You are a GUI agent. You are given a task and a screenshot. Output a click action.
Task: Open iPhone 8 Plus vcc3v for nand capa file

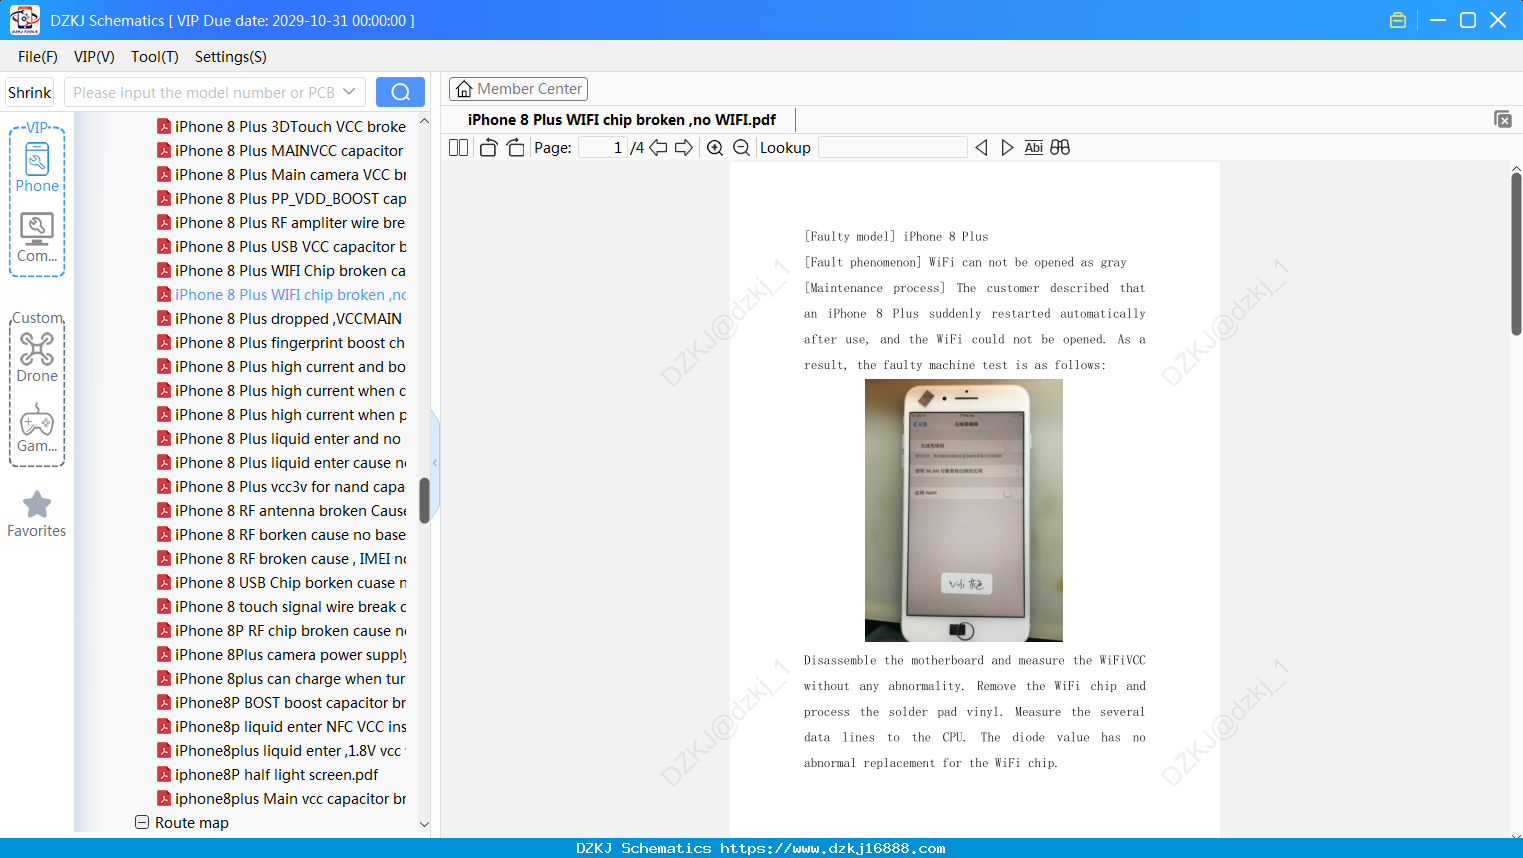(x=282, y=486)
